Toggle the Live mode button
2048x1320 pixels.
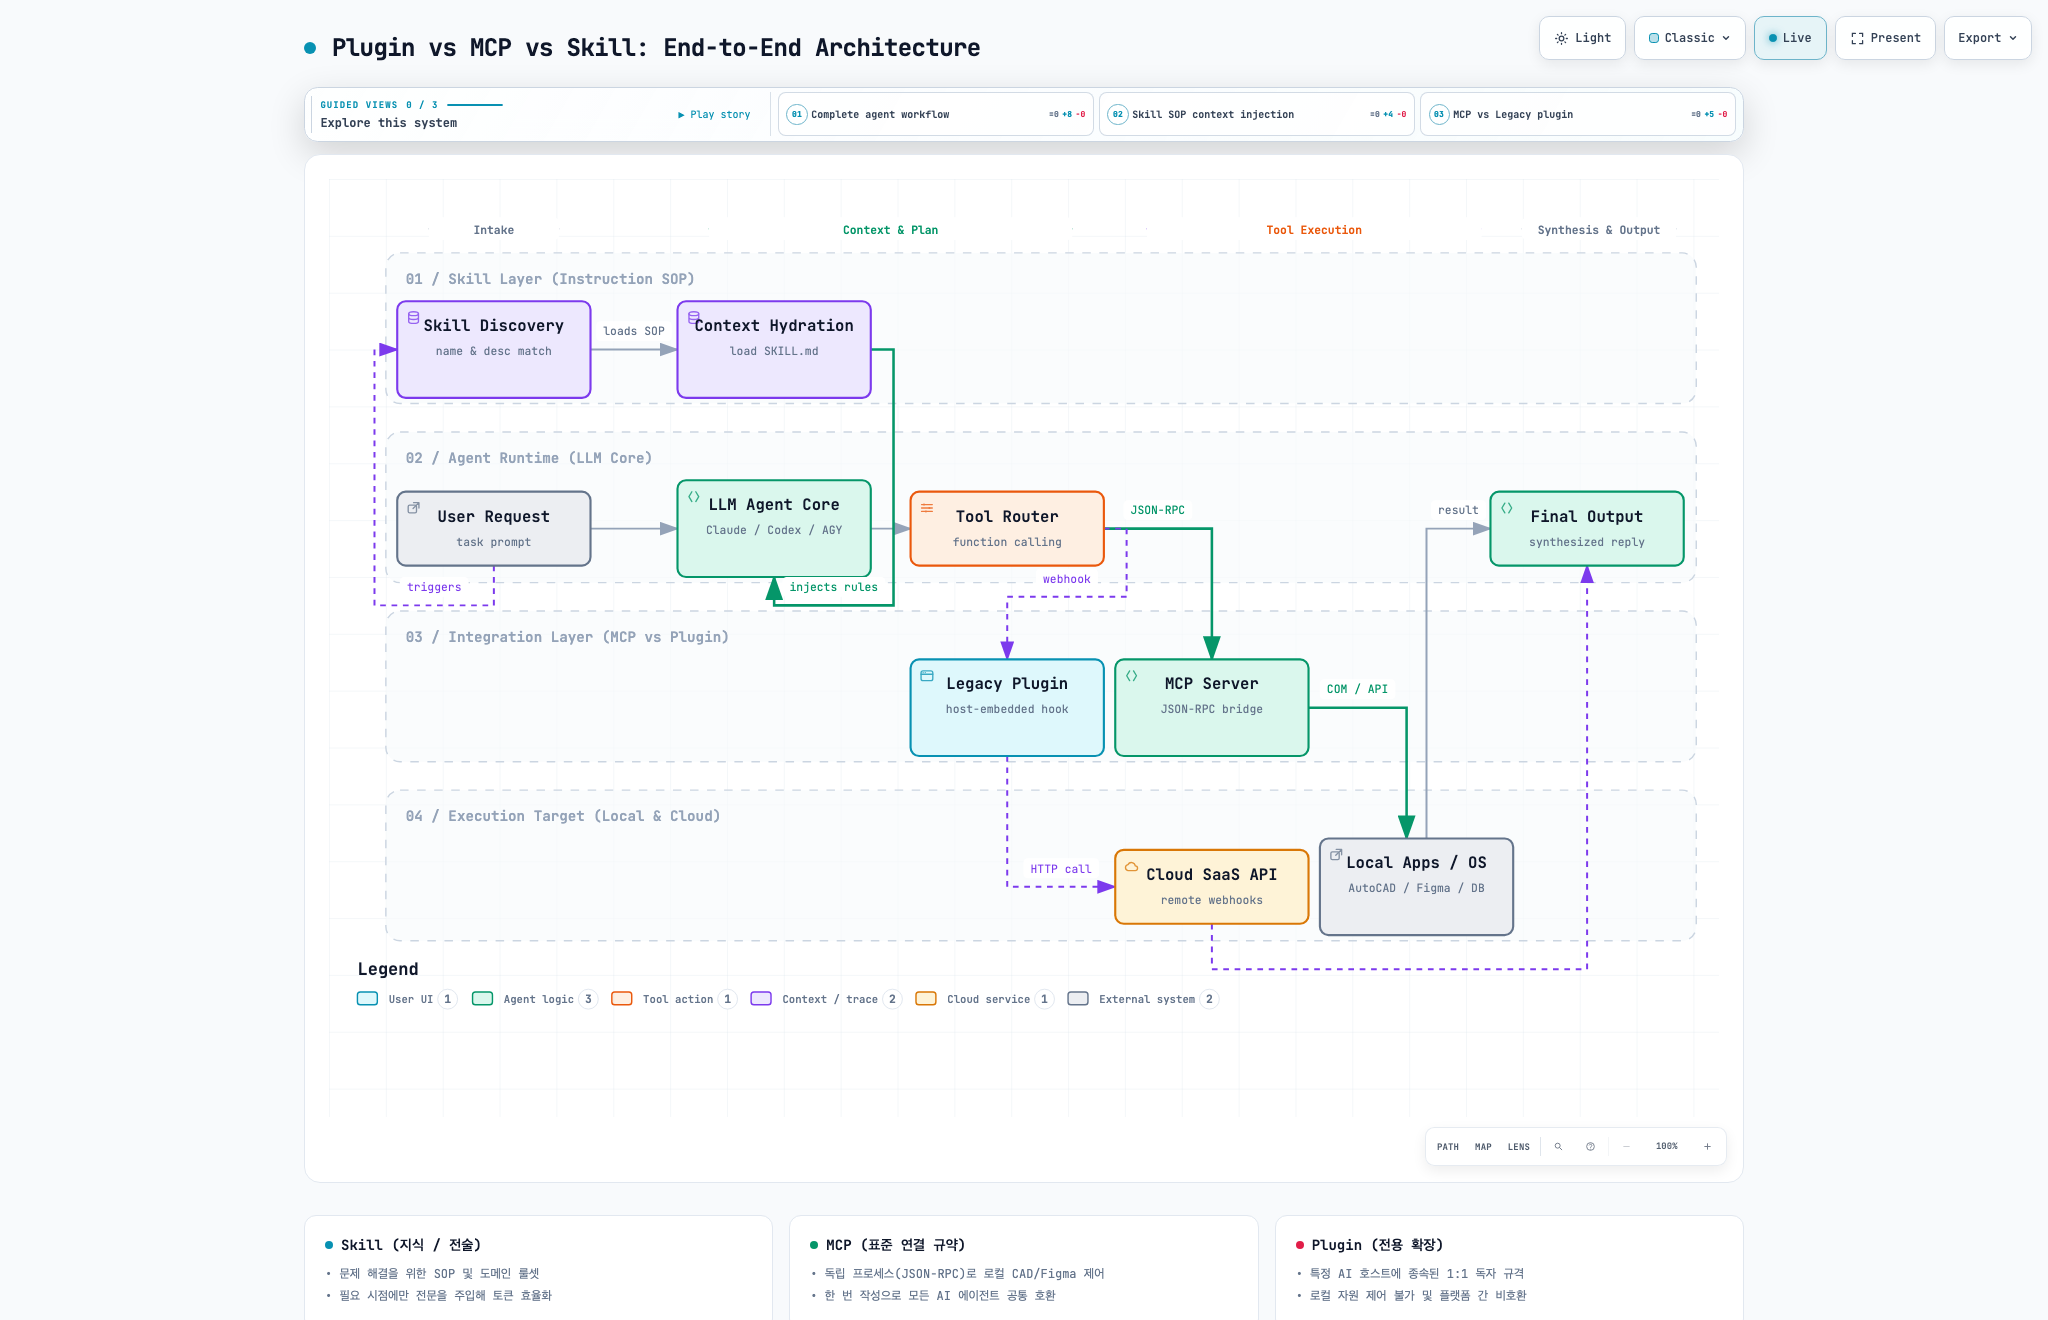tap(1790, 38)
